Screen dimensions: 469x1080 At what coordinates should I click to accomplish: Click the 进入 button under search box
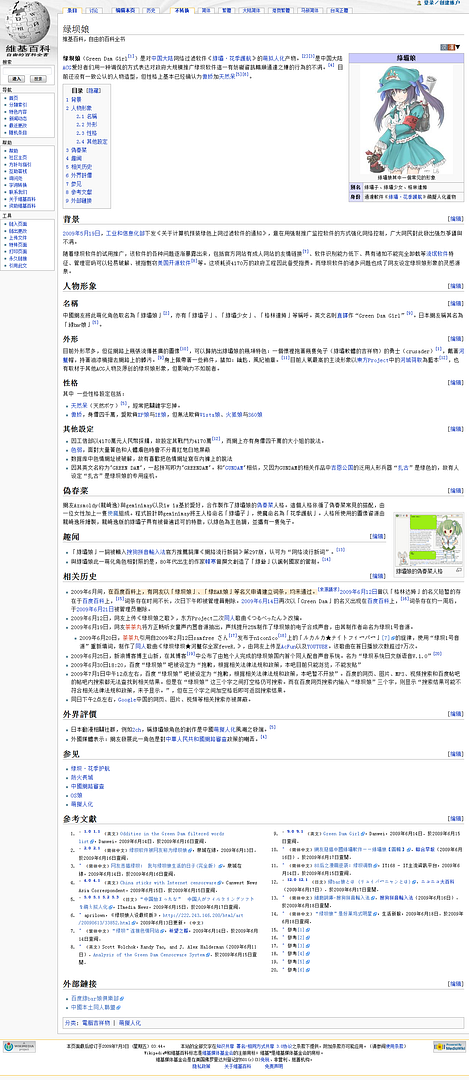tap(16, 79)
